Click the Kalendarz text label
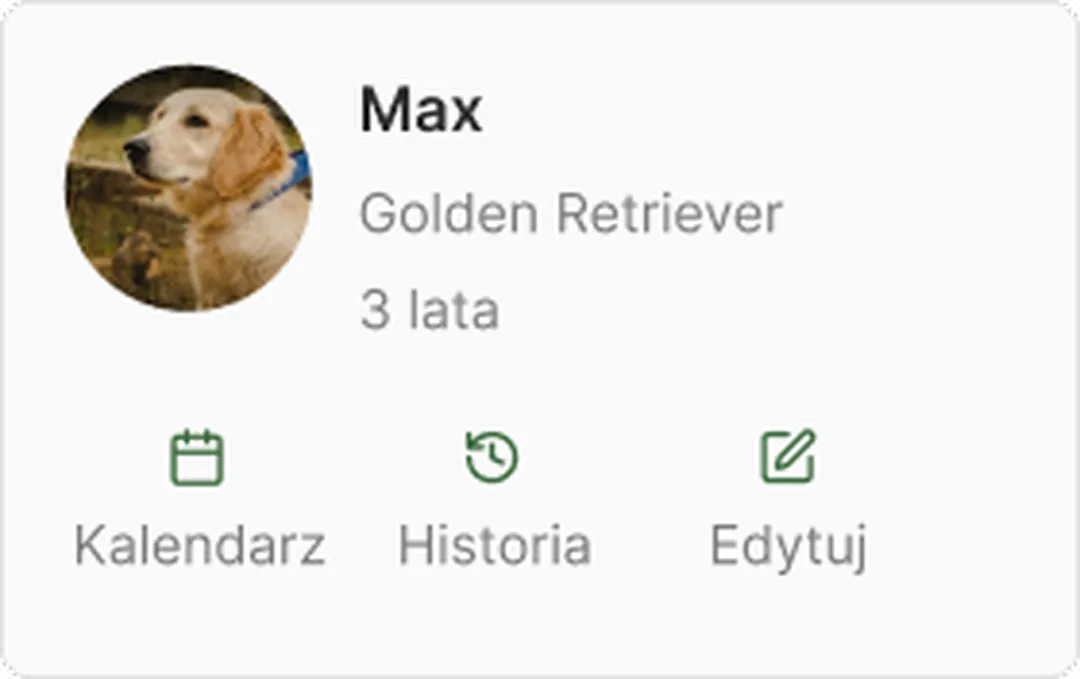This screenshot has width=1080, height=679. 200,545
